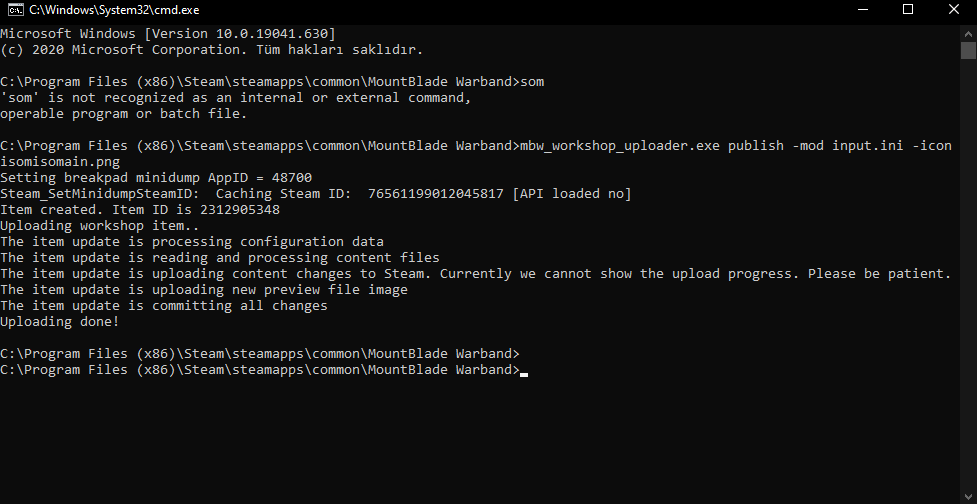Screen dimensions: 977x504
Task: Click the scrollbar down arrow
Action: point(968,493)
